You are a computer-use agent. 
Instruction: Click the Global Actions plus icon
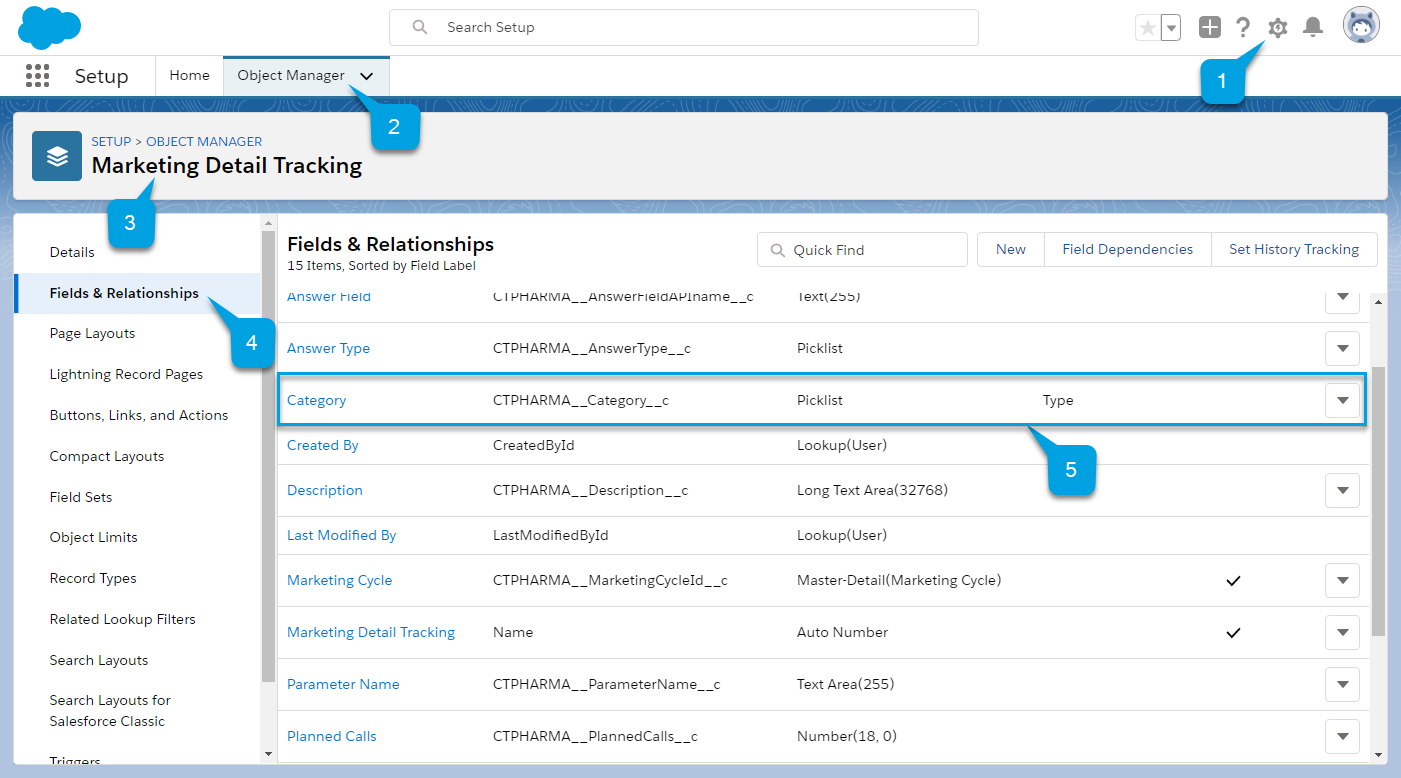(x=1210, y=28)
